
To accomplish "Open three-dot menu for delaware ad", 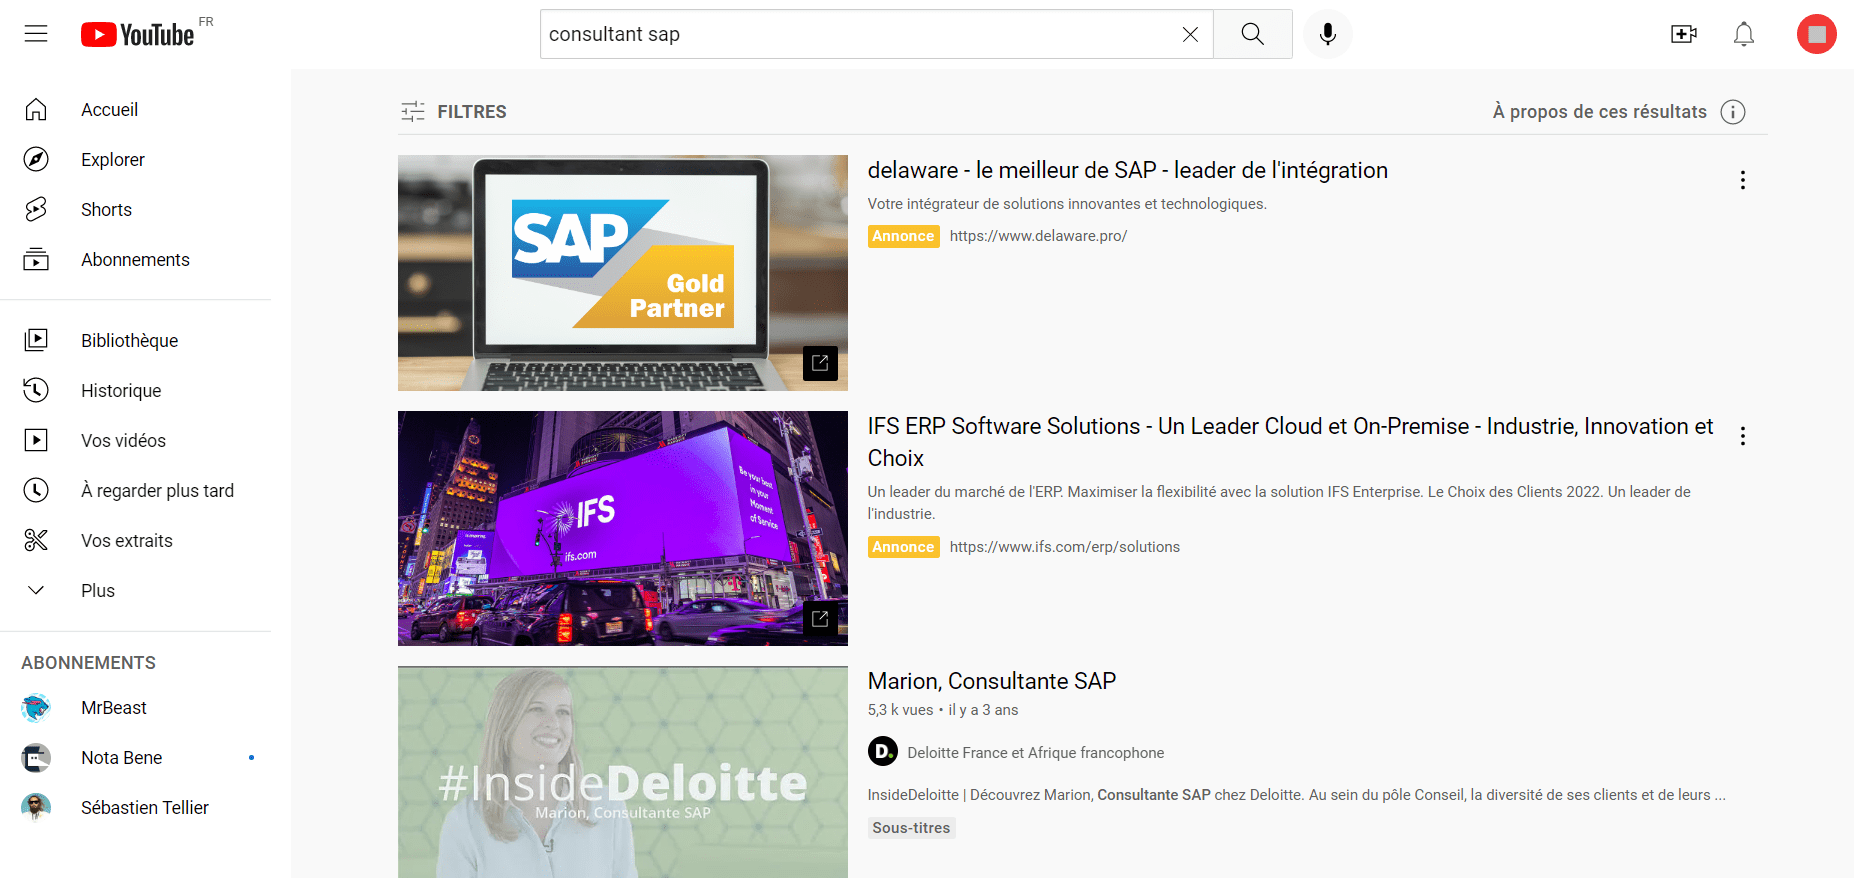I will pyautogui.click(x=1743, y=180).
